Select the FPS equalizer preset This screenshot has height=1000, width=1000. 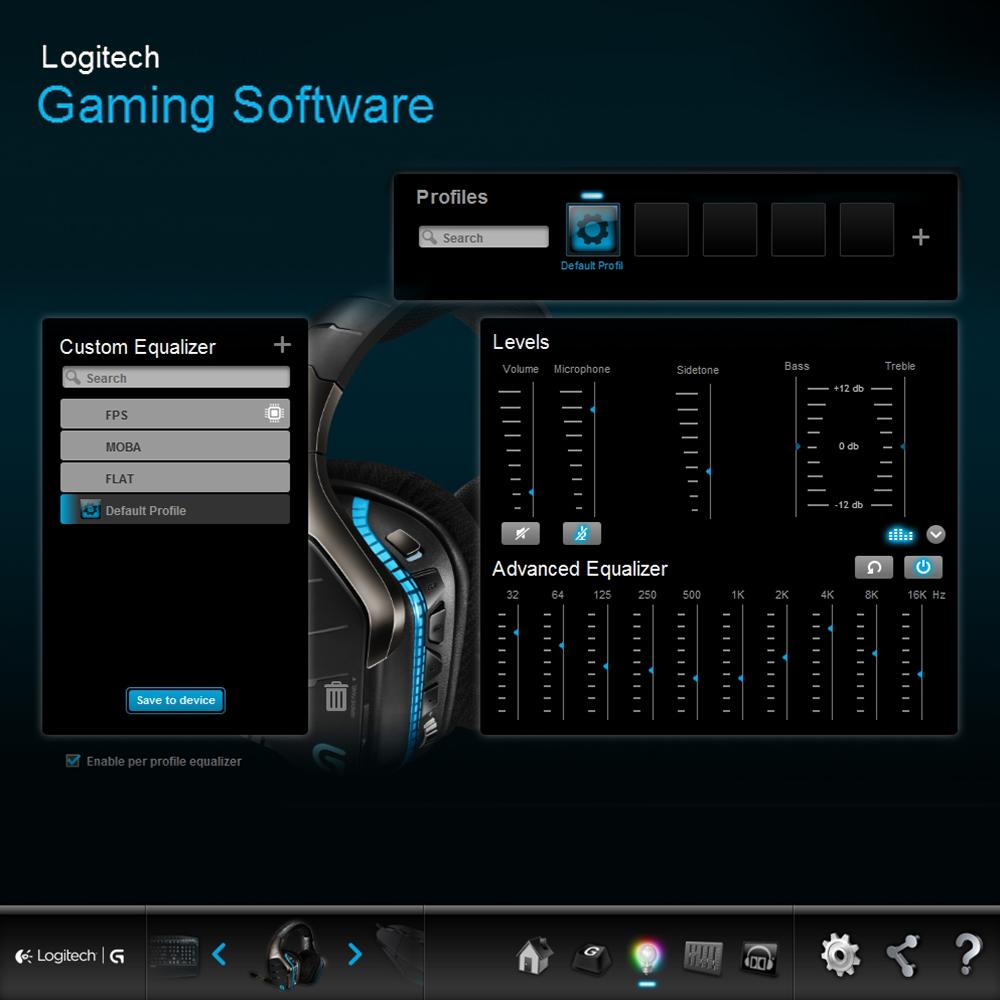175,414
